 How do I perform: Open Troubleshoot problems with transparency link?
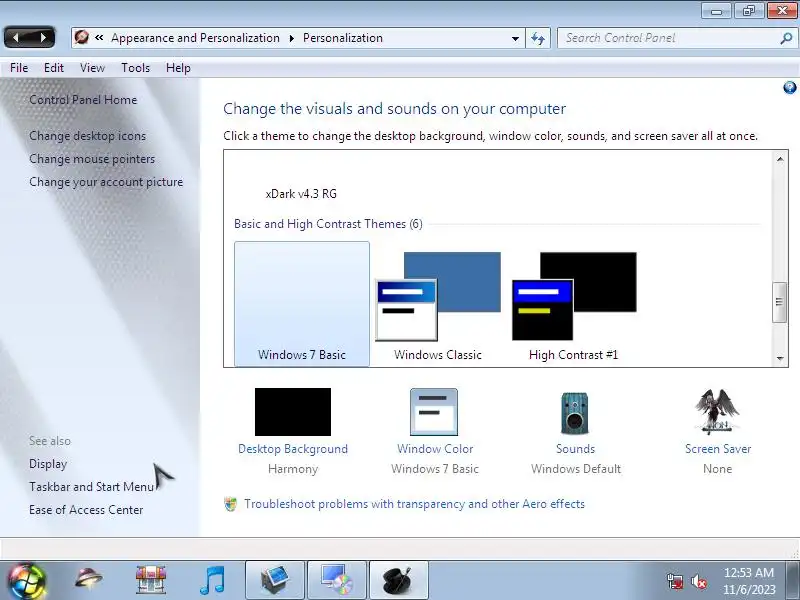point(414,504)
